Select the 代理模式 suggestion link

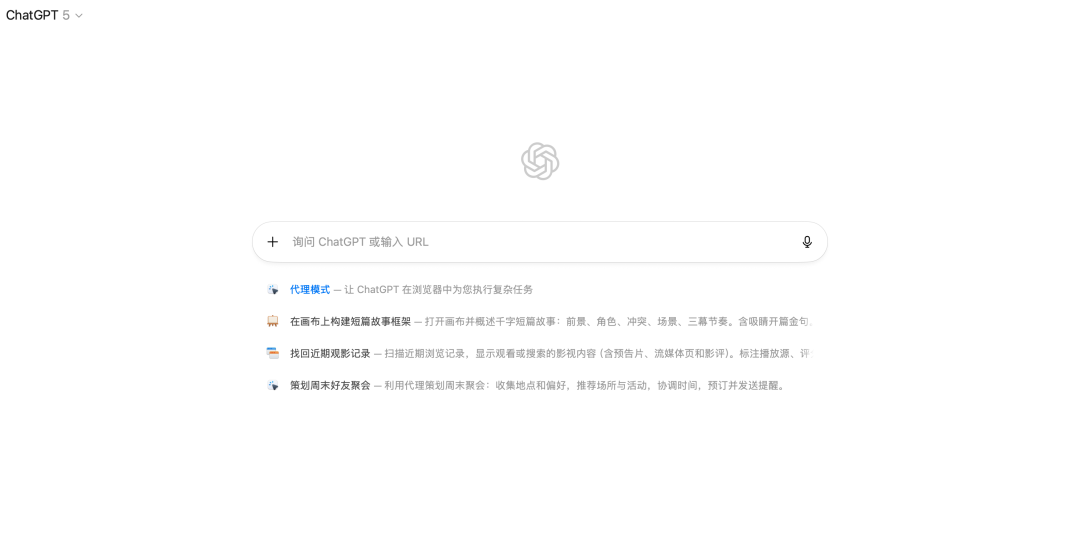coord(310,290)
